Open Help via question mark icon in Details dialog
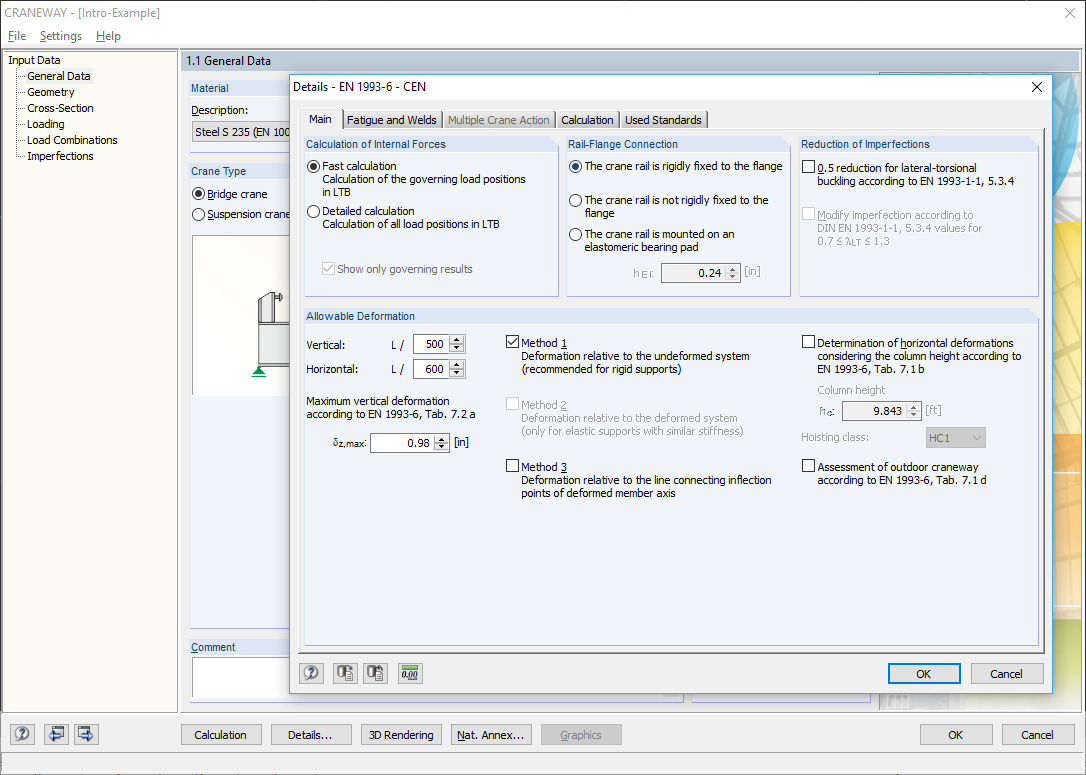 (311, 673)
